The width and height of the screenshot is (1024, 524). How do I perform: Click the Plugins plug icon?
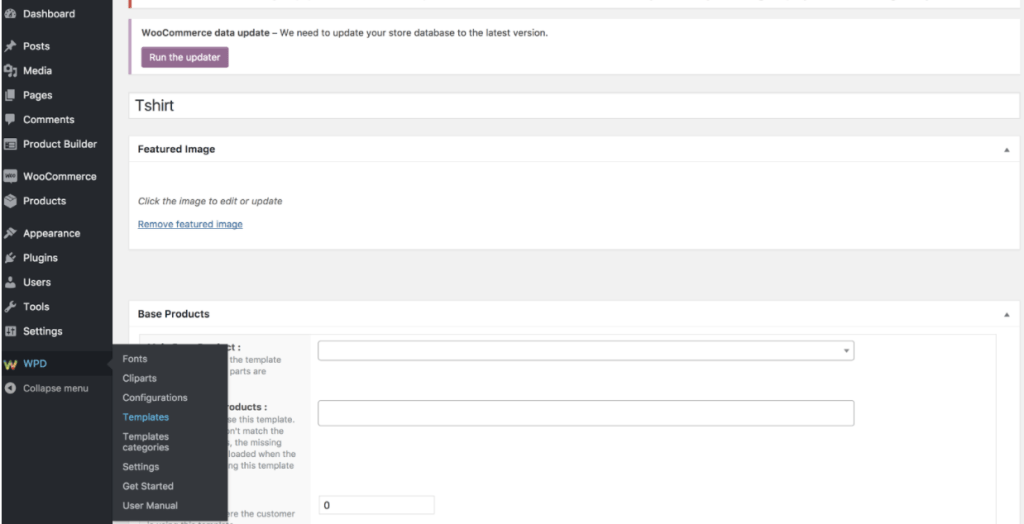pyautogui.click(x=11, y=258)
